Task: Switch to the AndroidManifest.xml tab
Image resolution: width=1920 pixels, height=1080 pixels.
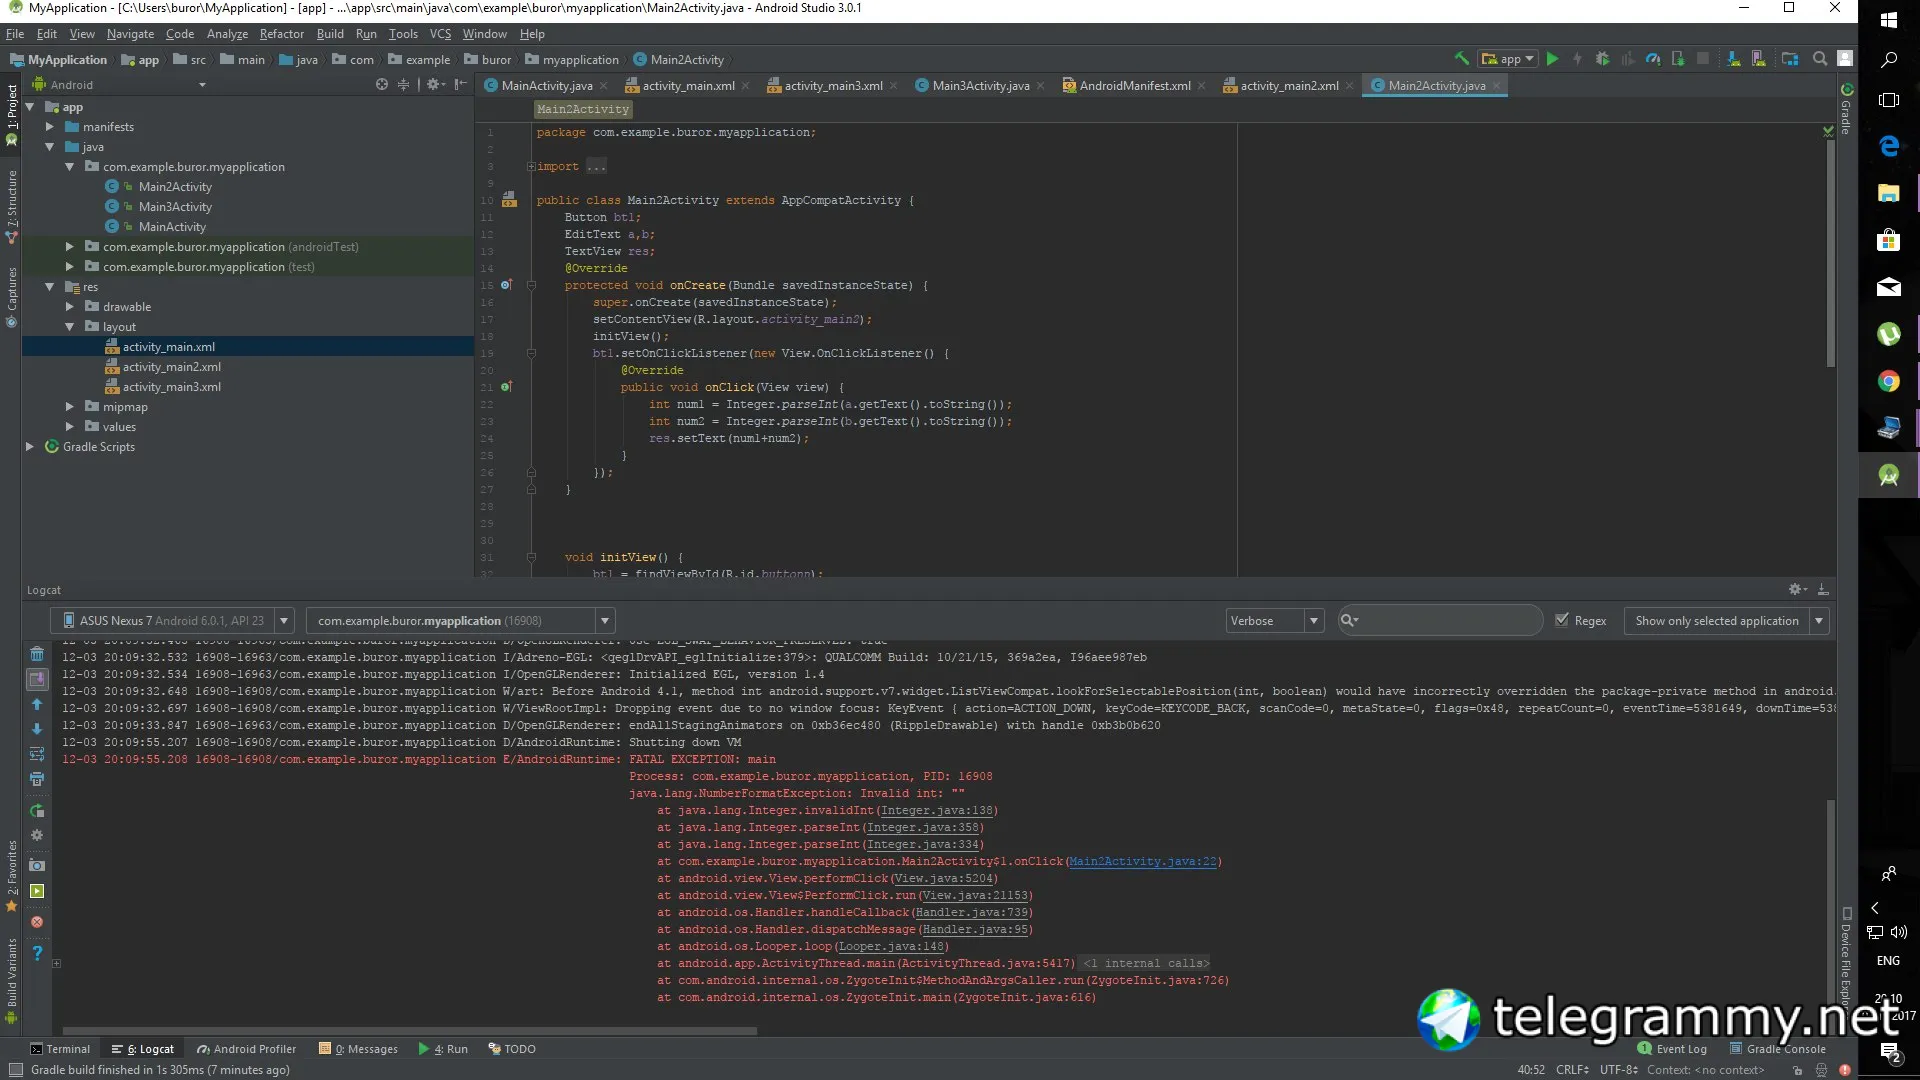Action: [x=1134, y=86]
